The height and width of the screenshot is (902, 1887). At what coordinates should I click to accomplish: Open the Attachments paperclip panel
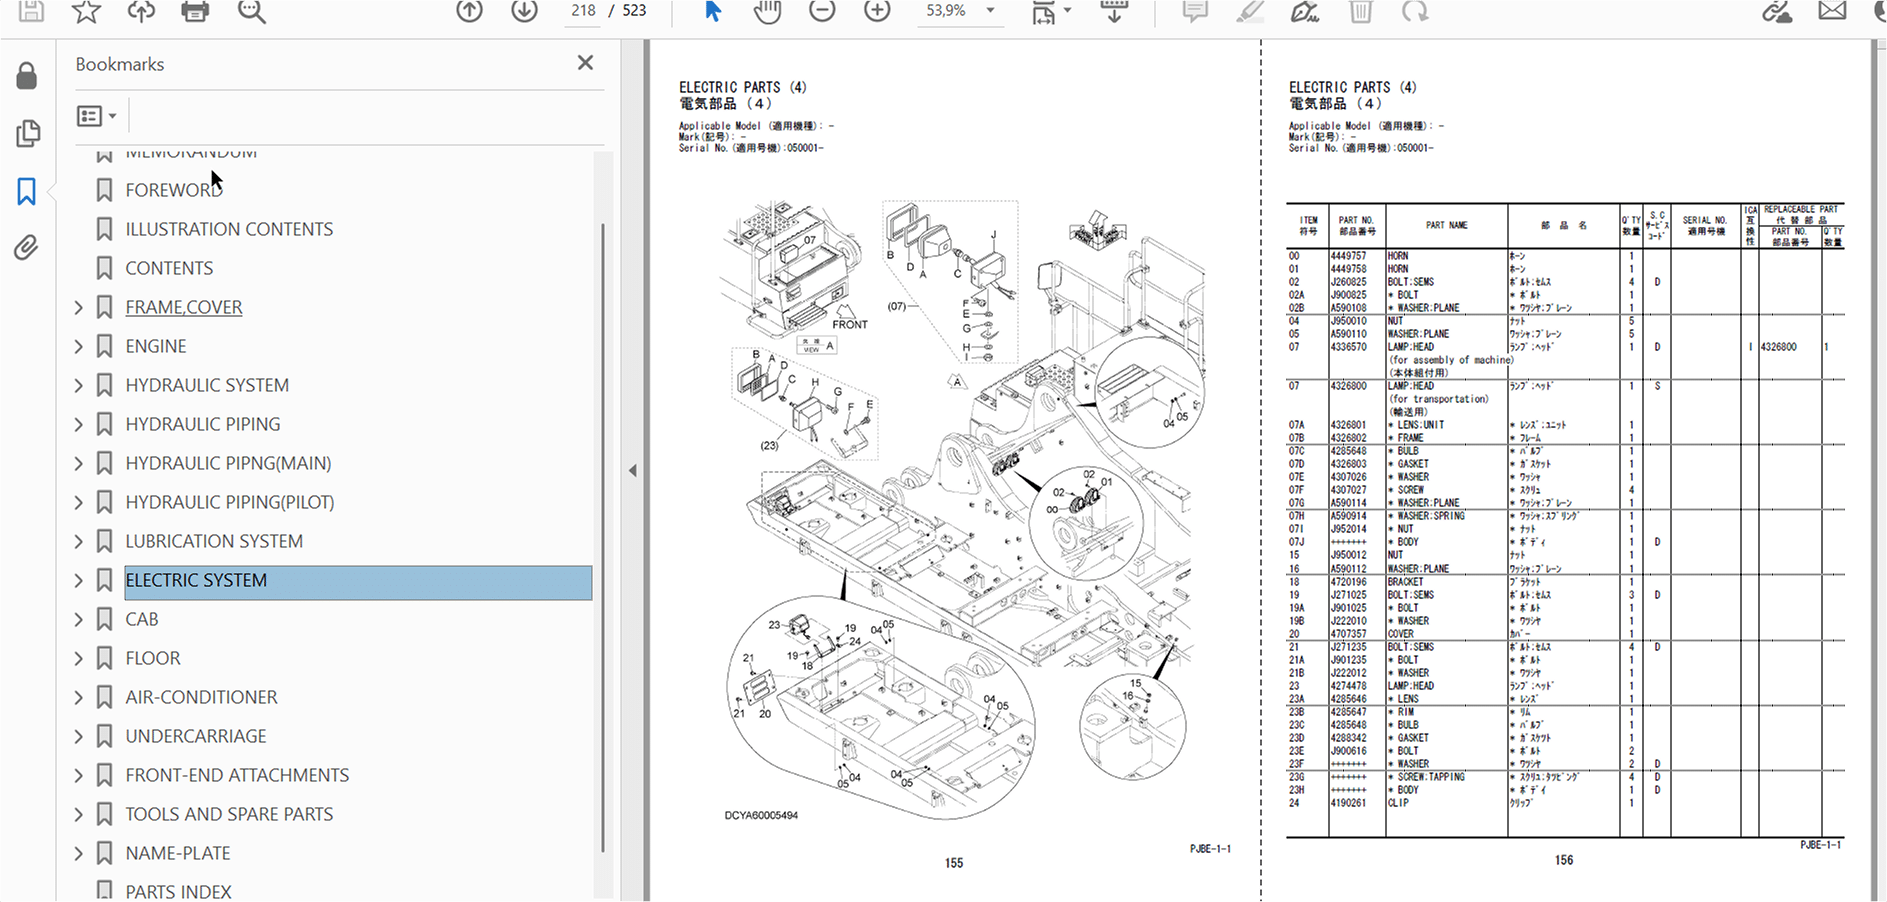tap(27, 247)
